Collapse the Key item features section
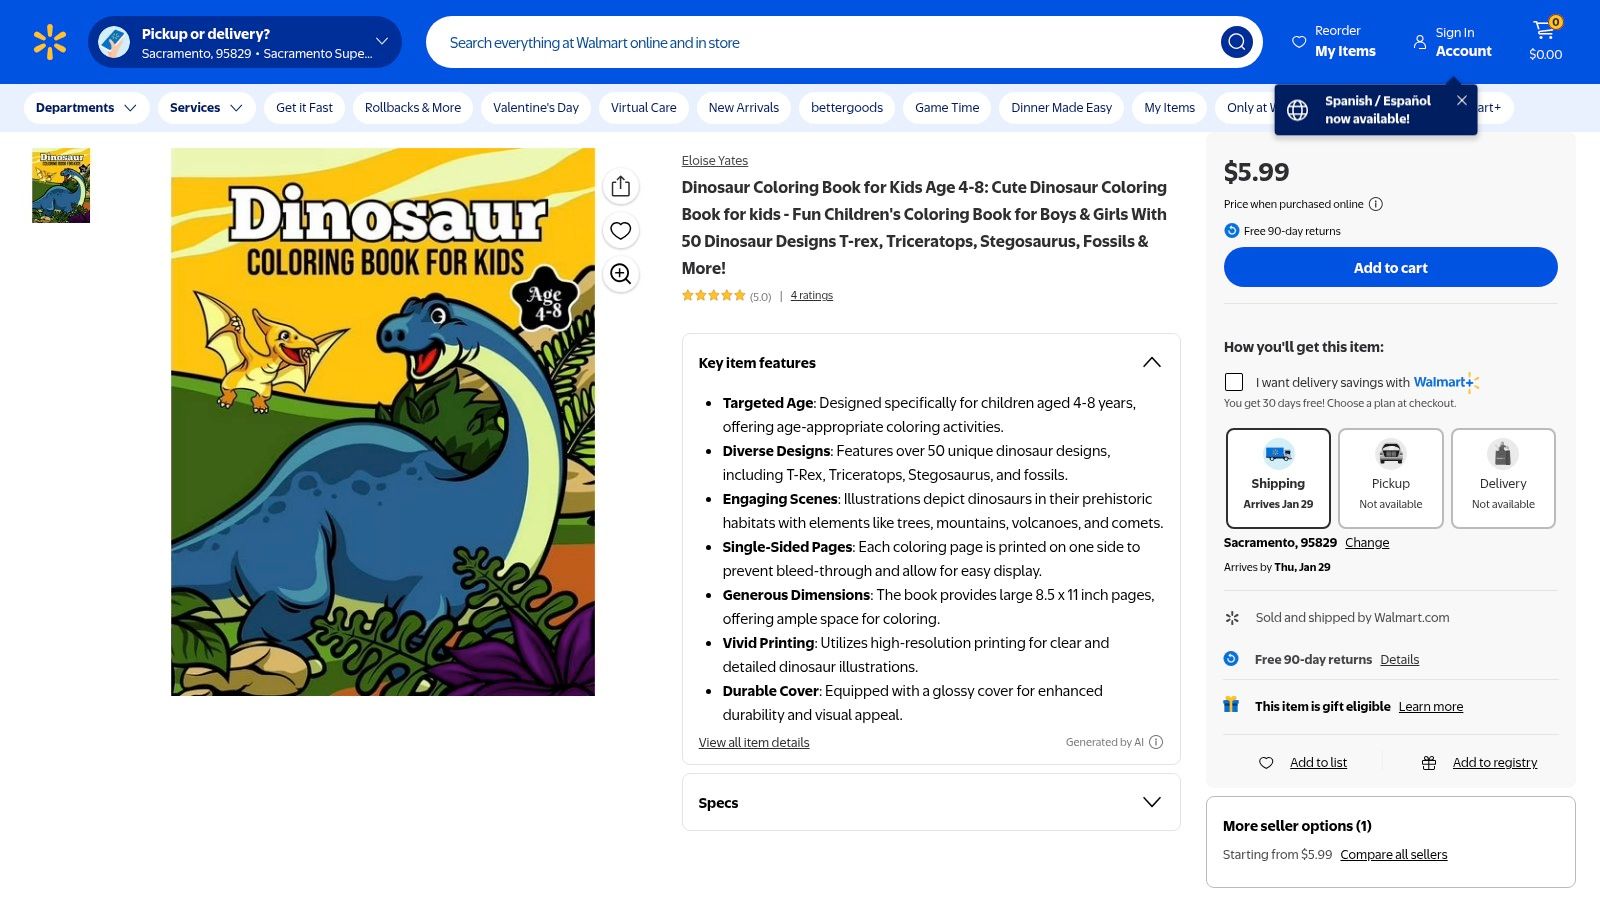 pyautogui.click(x=1152, y=362)
